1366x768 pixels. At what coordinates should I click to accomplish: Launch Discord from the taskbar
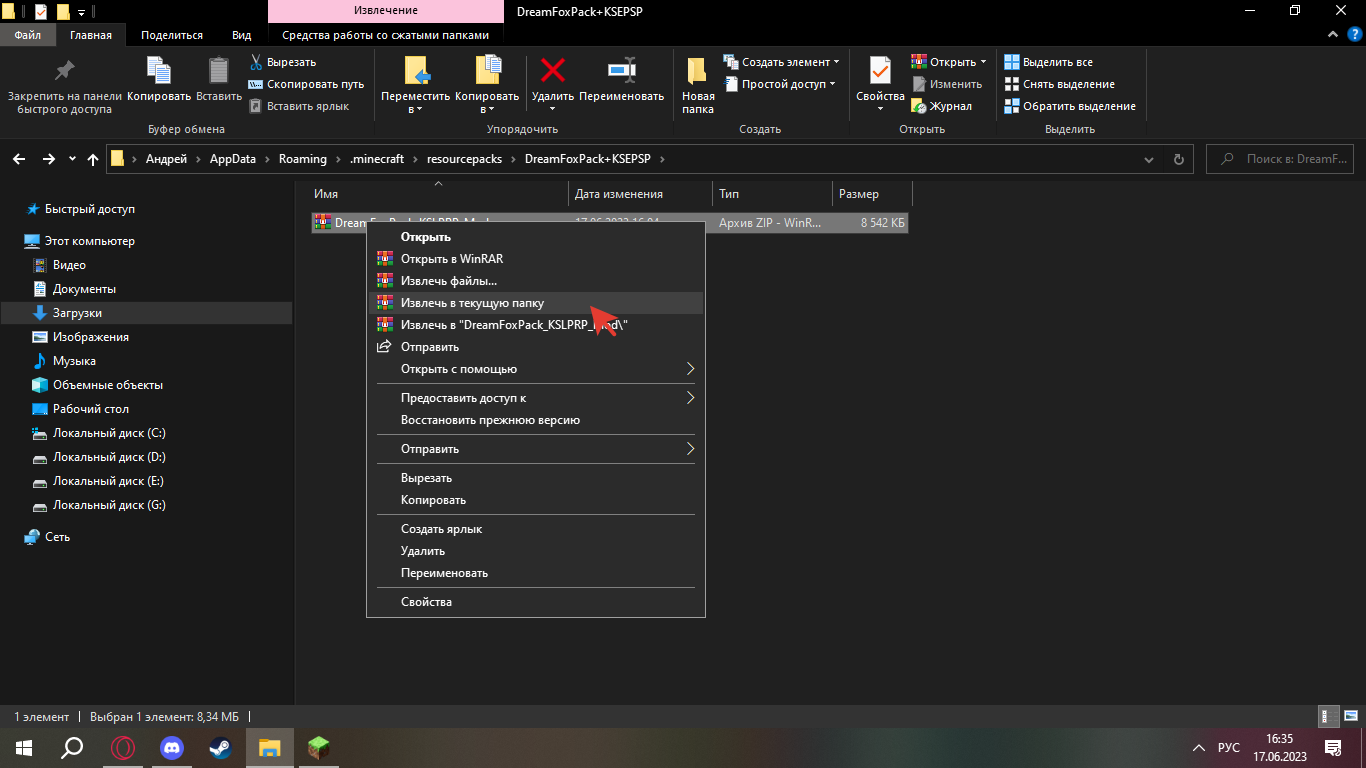(172, 747)
